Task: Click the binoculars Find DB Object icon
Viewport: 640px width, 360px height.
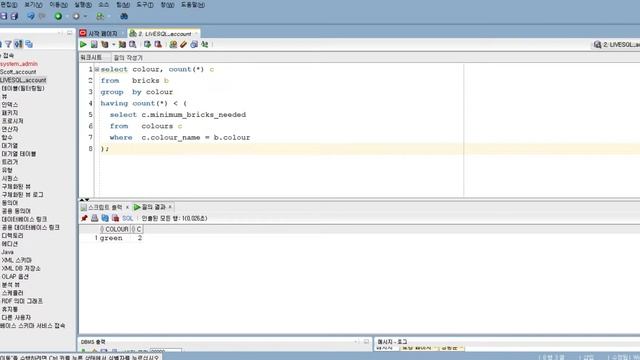Action: (x=124, y=16)
